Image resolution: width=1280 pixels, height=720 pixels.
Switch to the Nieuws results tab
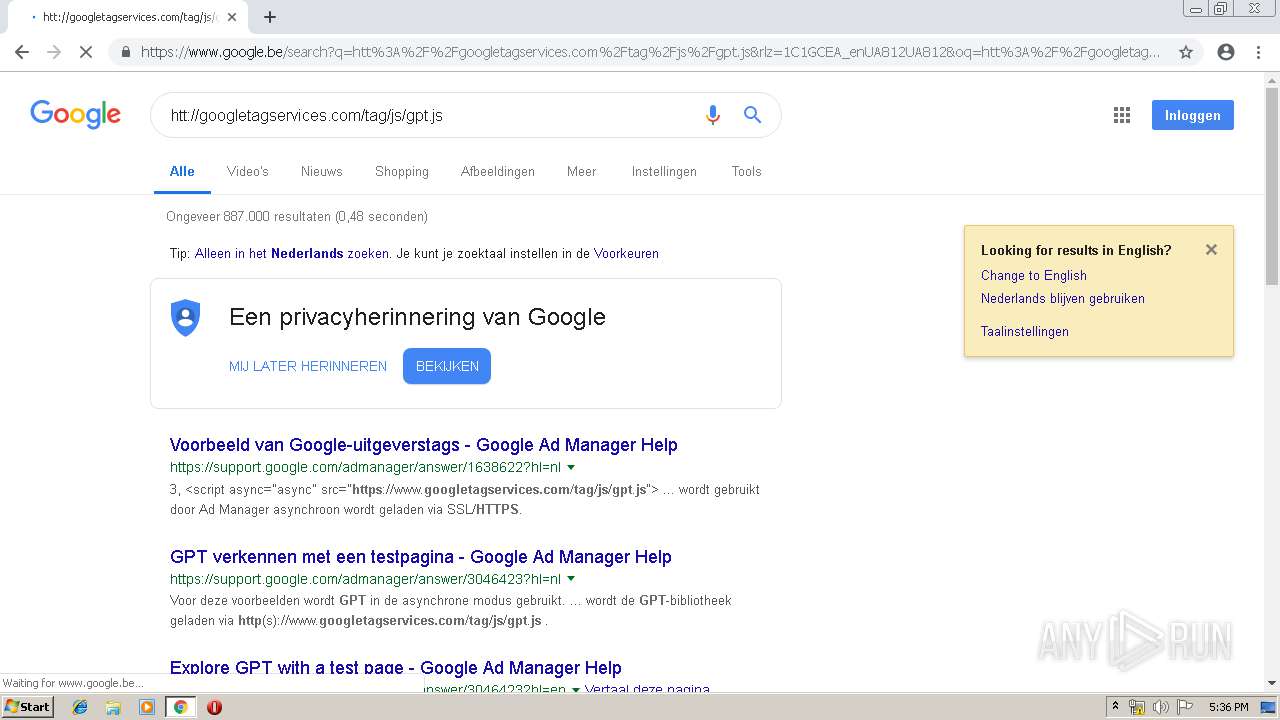coord(322,171)
